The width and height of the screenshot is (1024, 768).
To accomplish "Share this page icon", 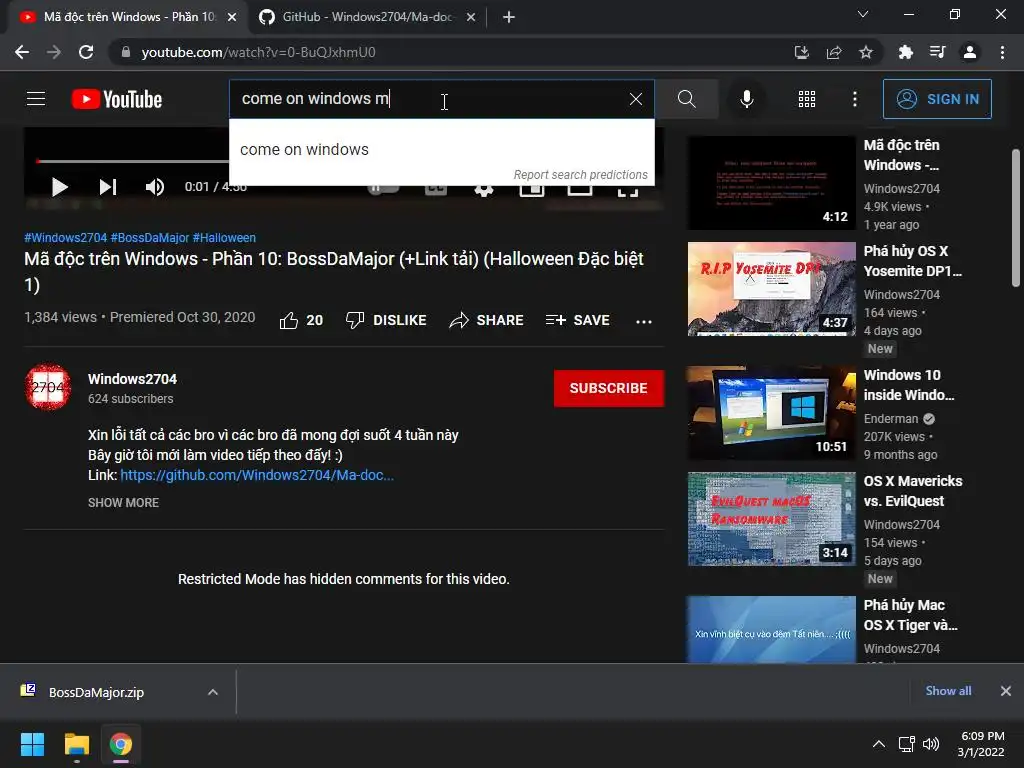I will click(x=834, y=52).
